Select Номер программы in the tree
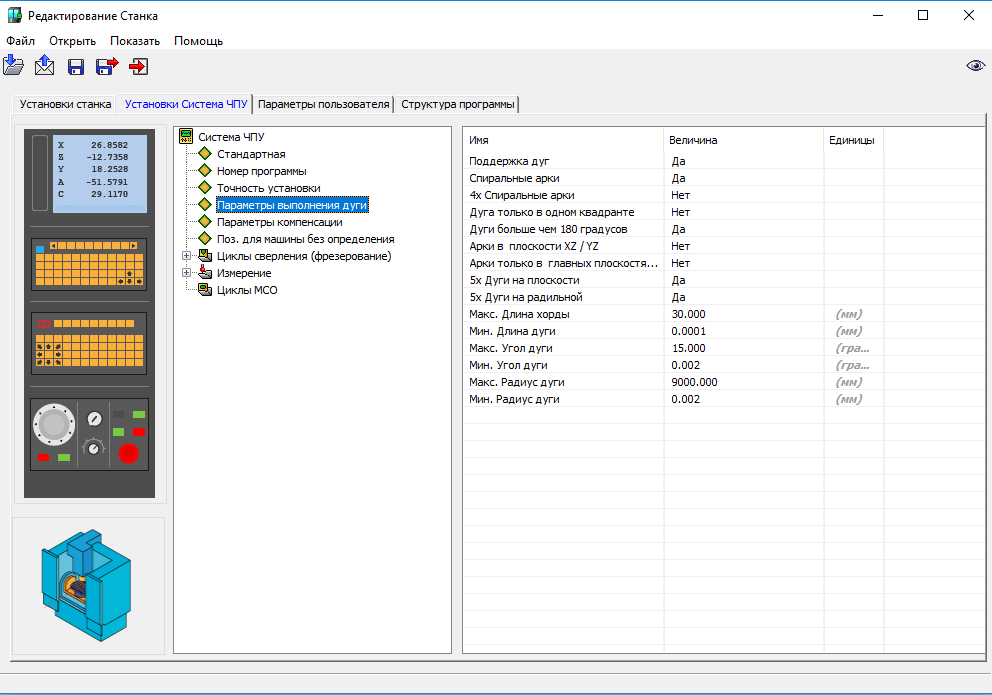 coord(261,171)
